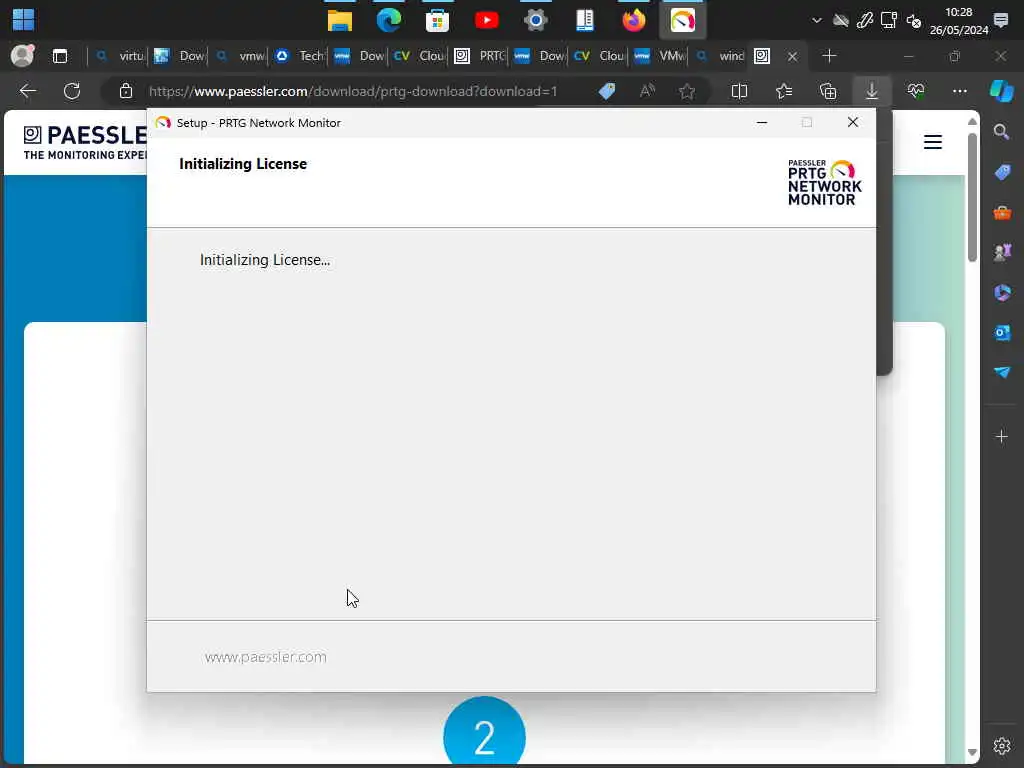Open the Copilot sidebar button
Viewport: 1024px width, 768px height.
tap(1001, 91)
